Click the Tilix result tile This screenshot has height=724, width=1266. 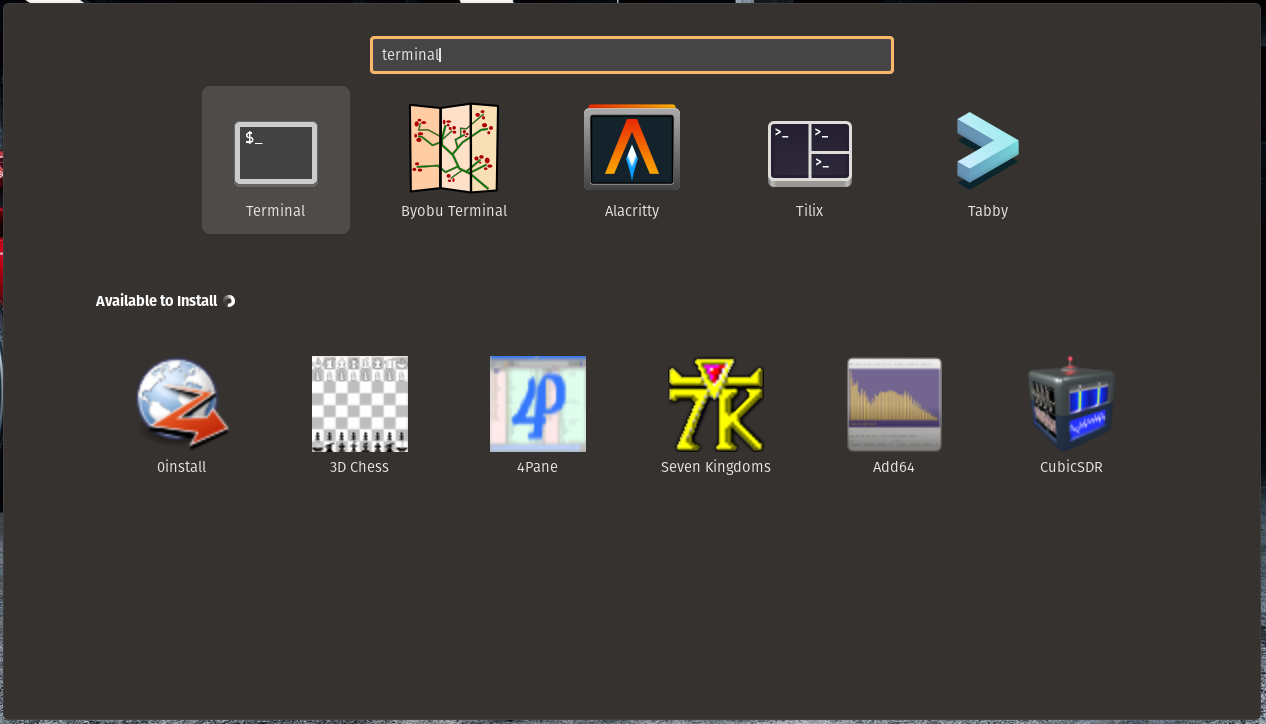[x=809, y=160]
